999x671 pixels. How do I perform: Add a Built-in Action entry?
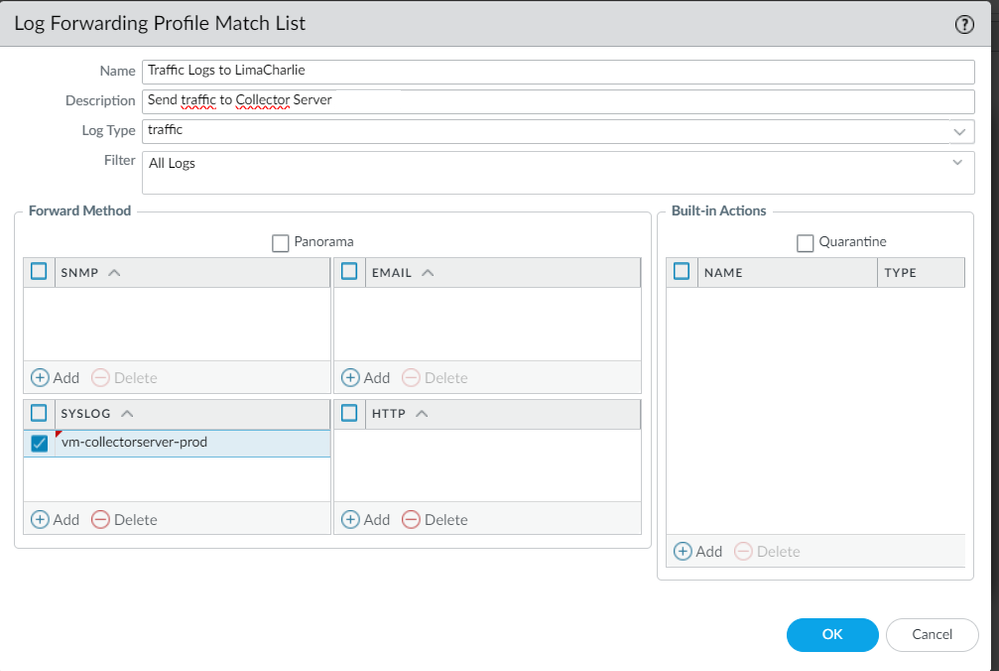point(698,552)
